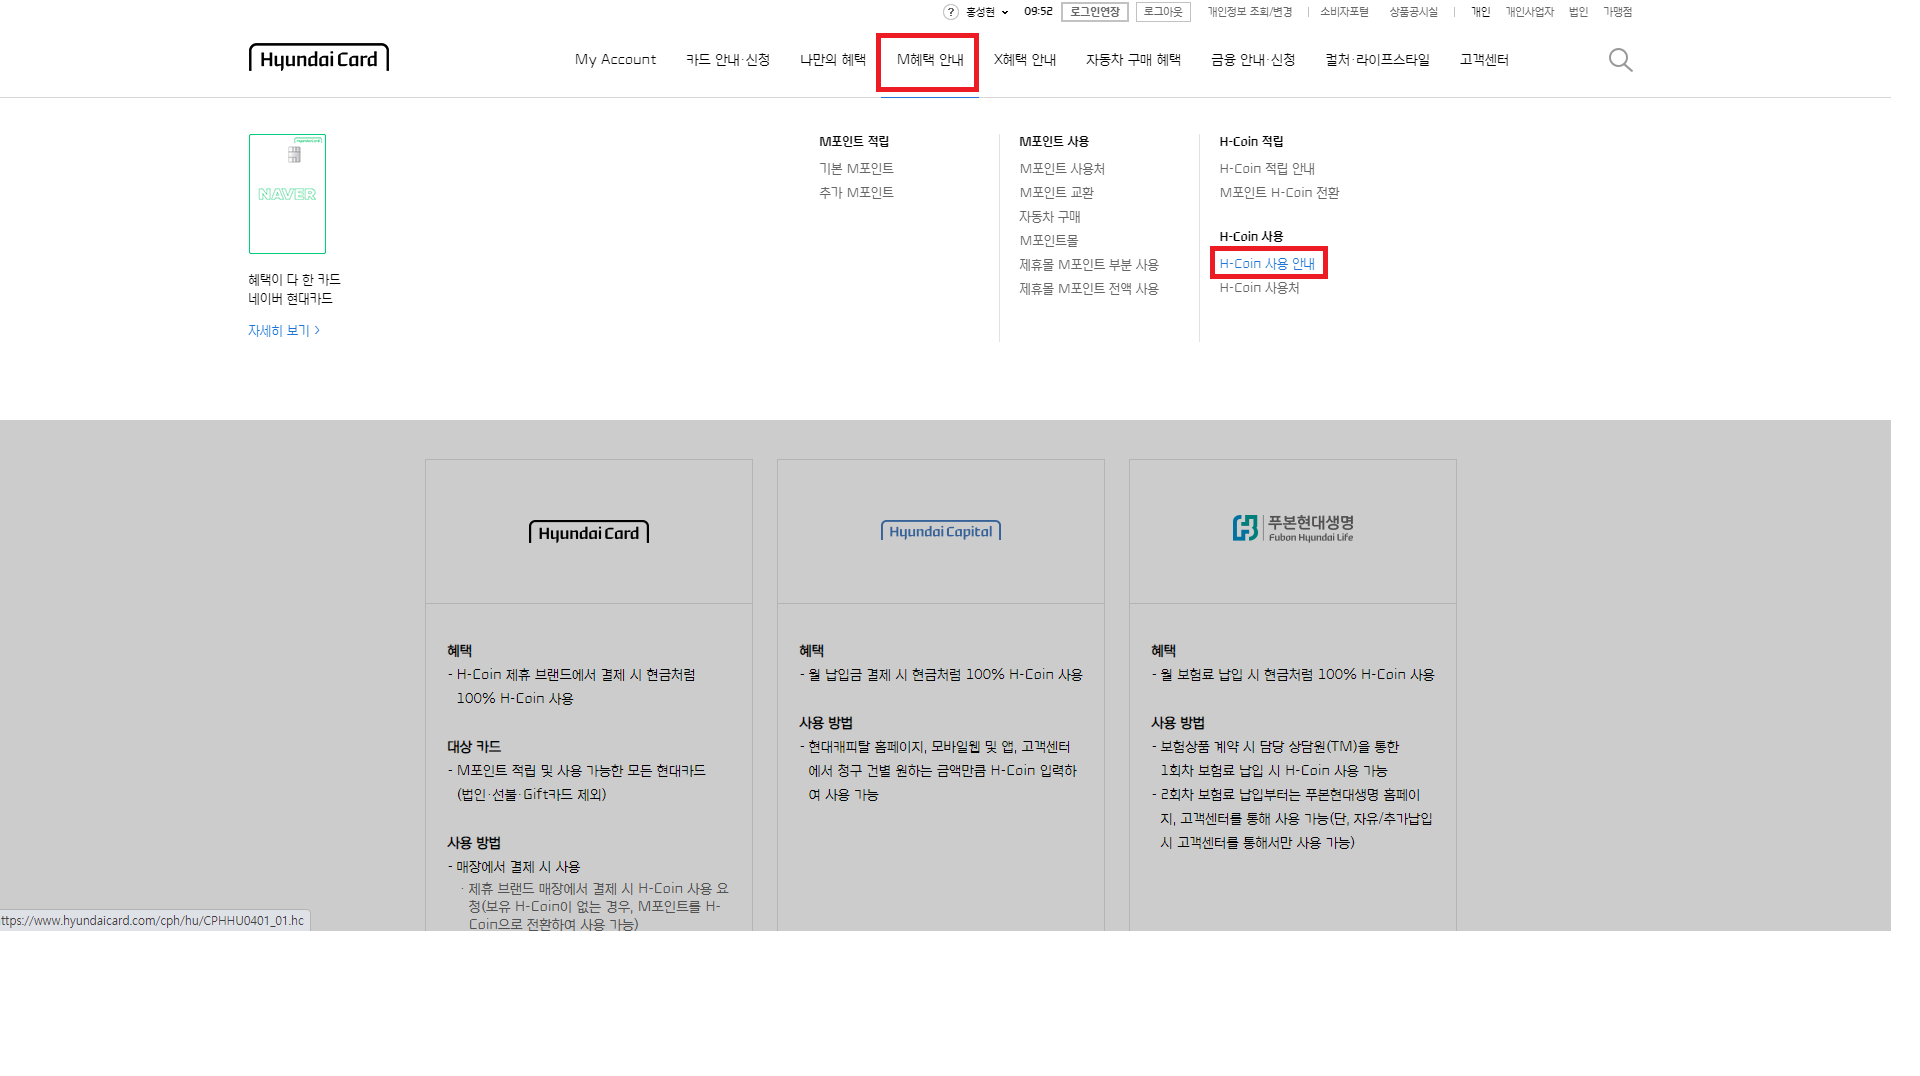Open 나만의 혜택 menu

click(833, 60)
